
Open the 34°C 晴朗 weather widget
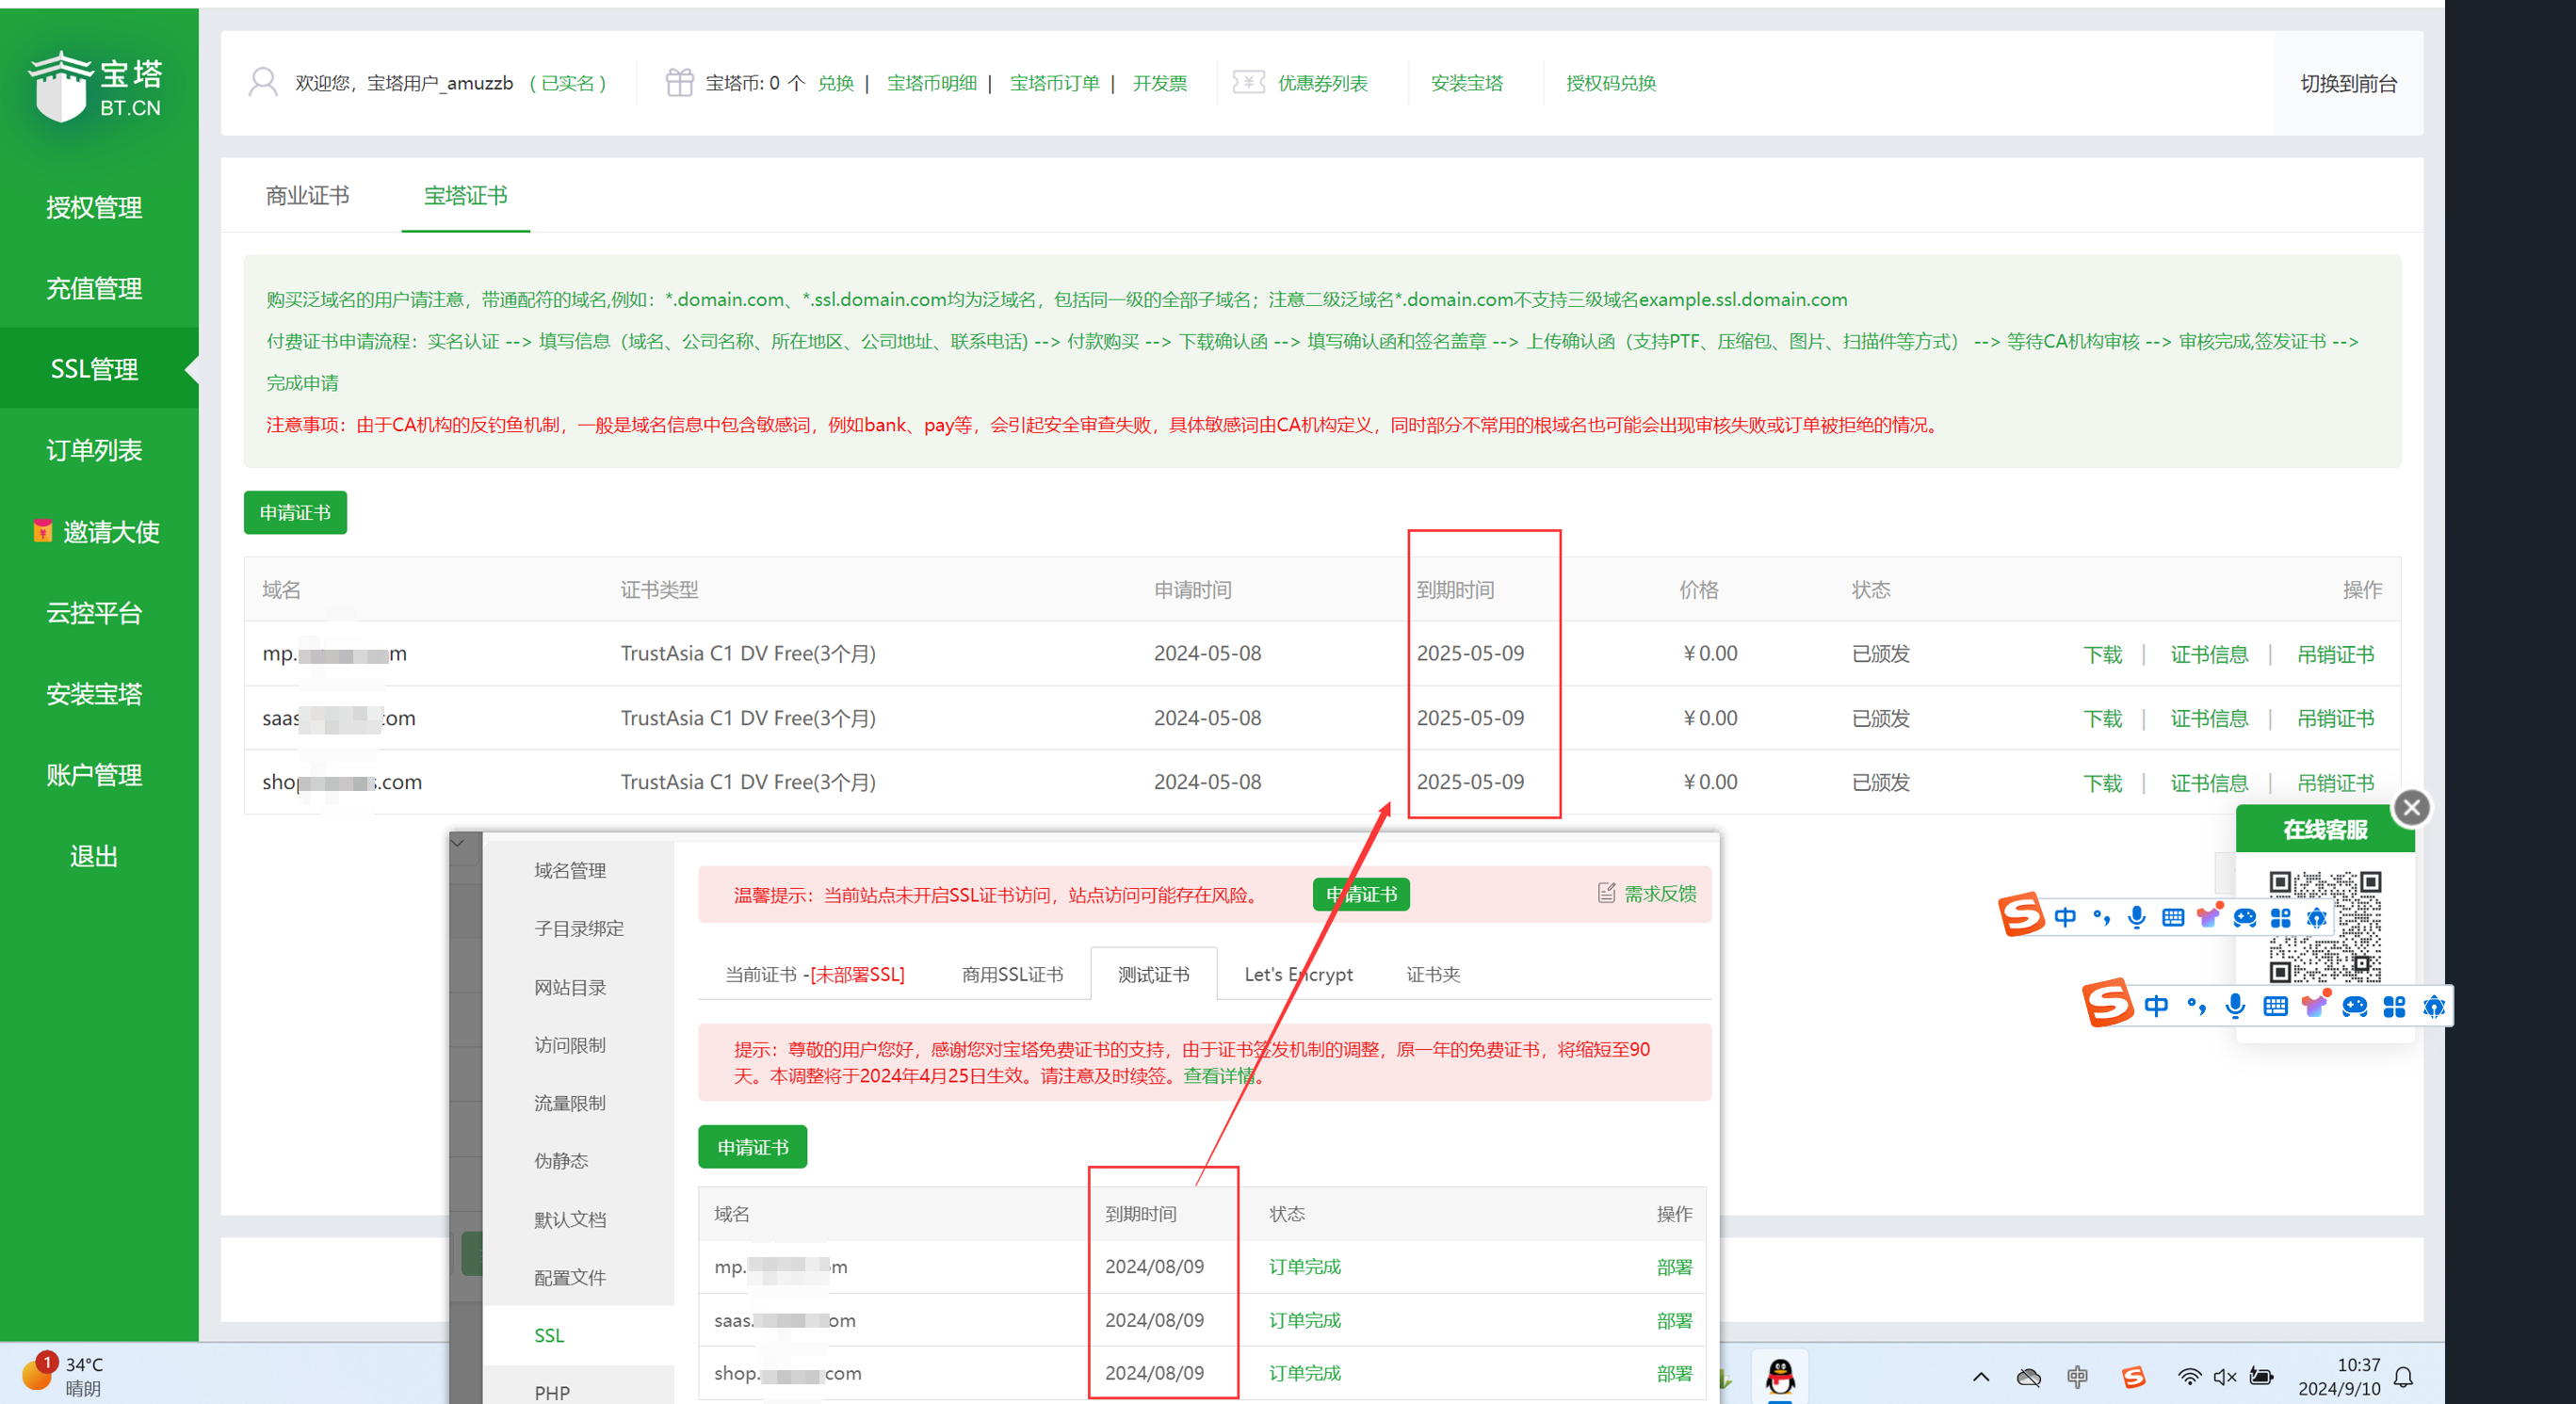pos(62,1375)
